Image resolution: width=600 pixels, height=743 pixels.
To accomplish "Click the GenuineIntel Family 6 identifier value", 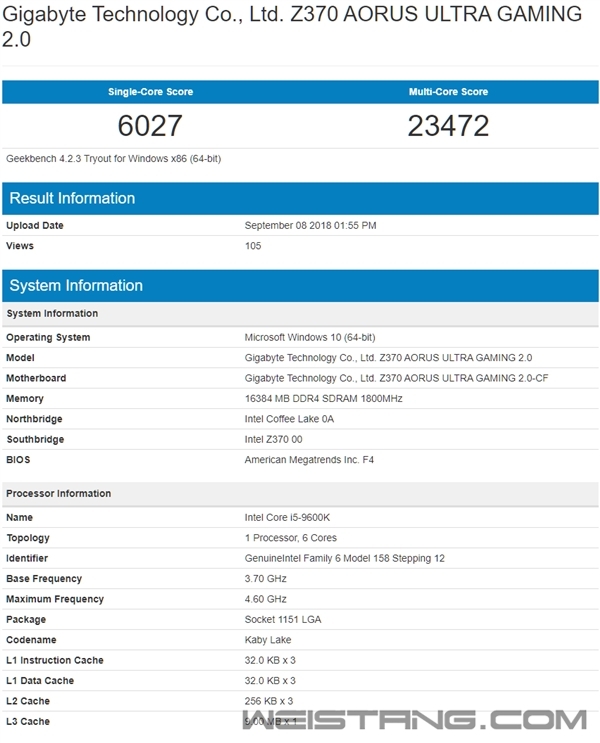I will 345,558.
